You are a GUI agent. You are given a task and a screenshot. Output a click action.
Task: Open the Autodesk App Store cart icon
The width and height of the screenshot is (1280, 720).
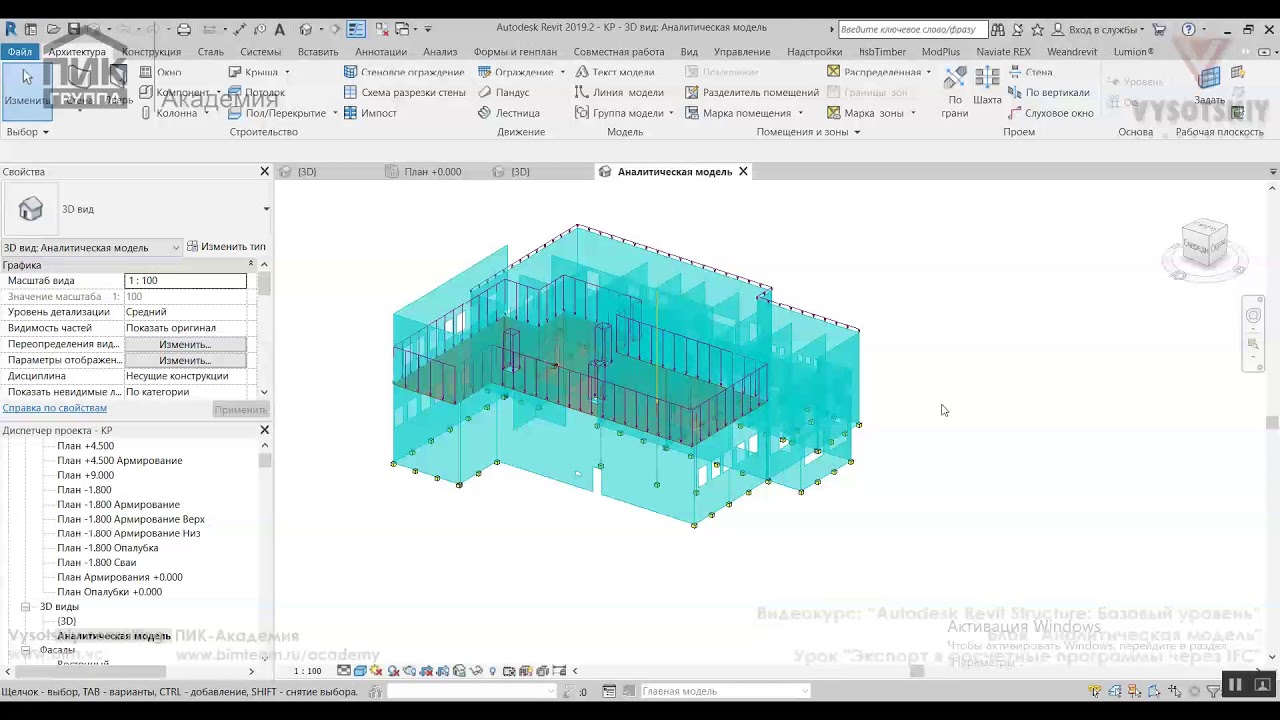[x=1159, y=30]
